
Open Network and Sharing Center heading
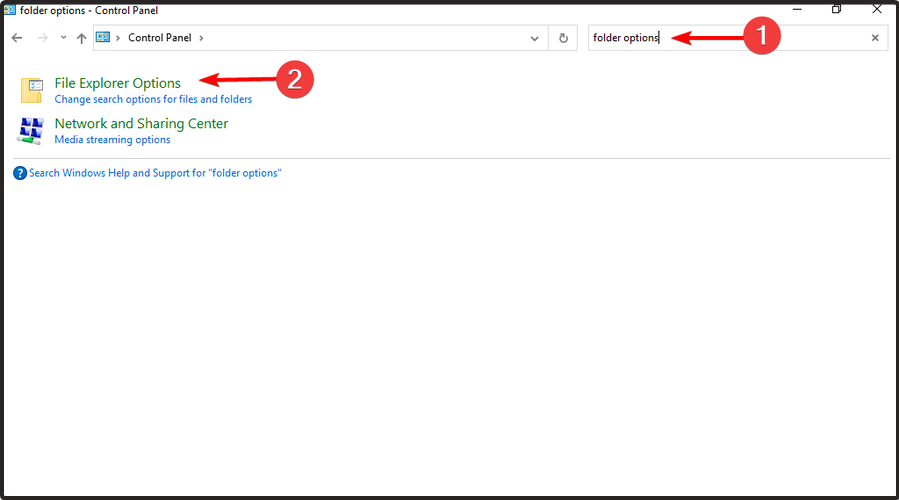(141, 123)
